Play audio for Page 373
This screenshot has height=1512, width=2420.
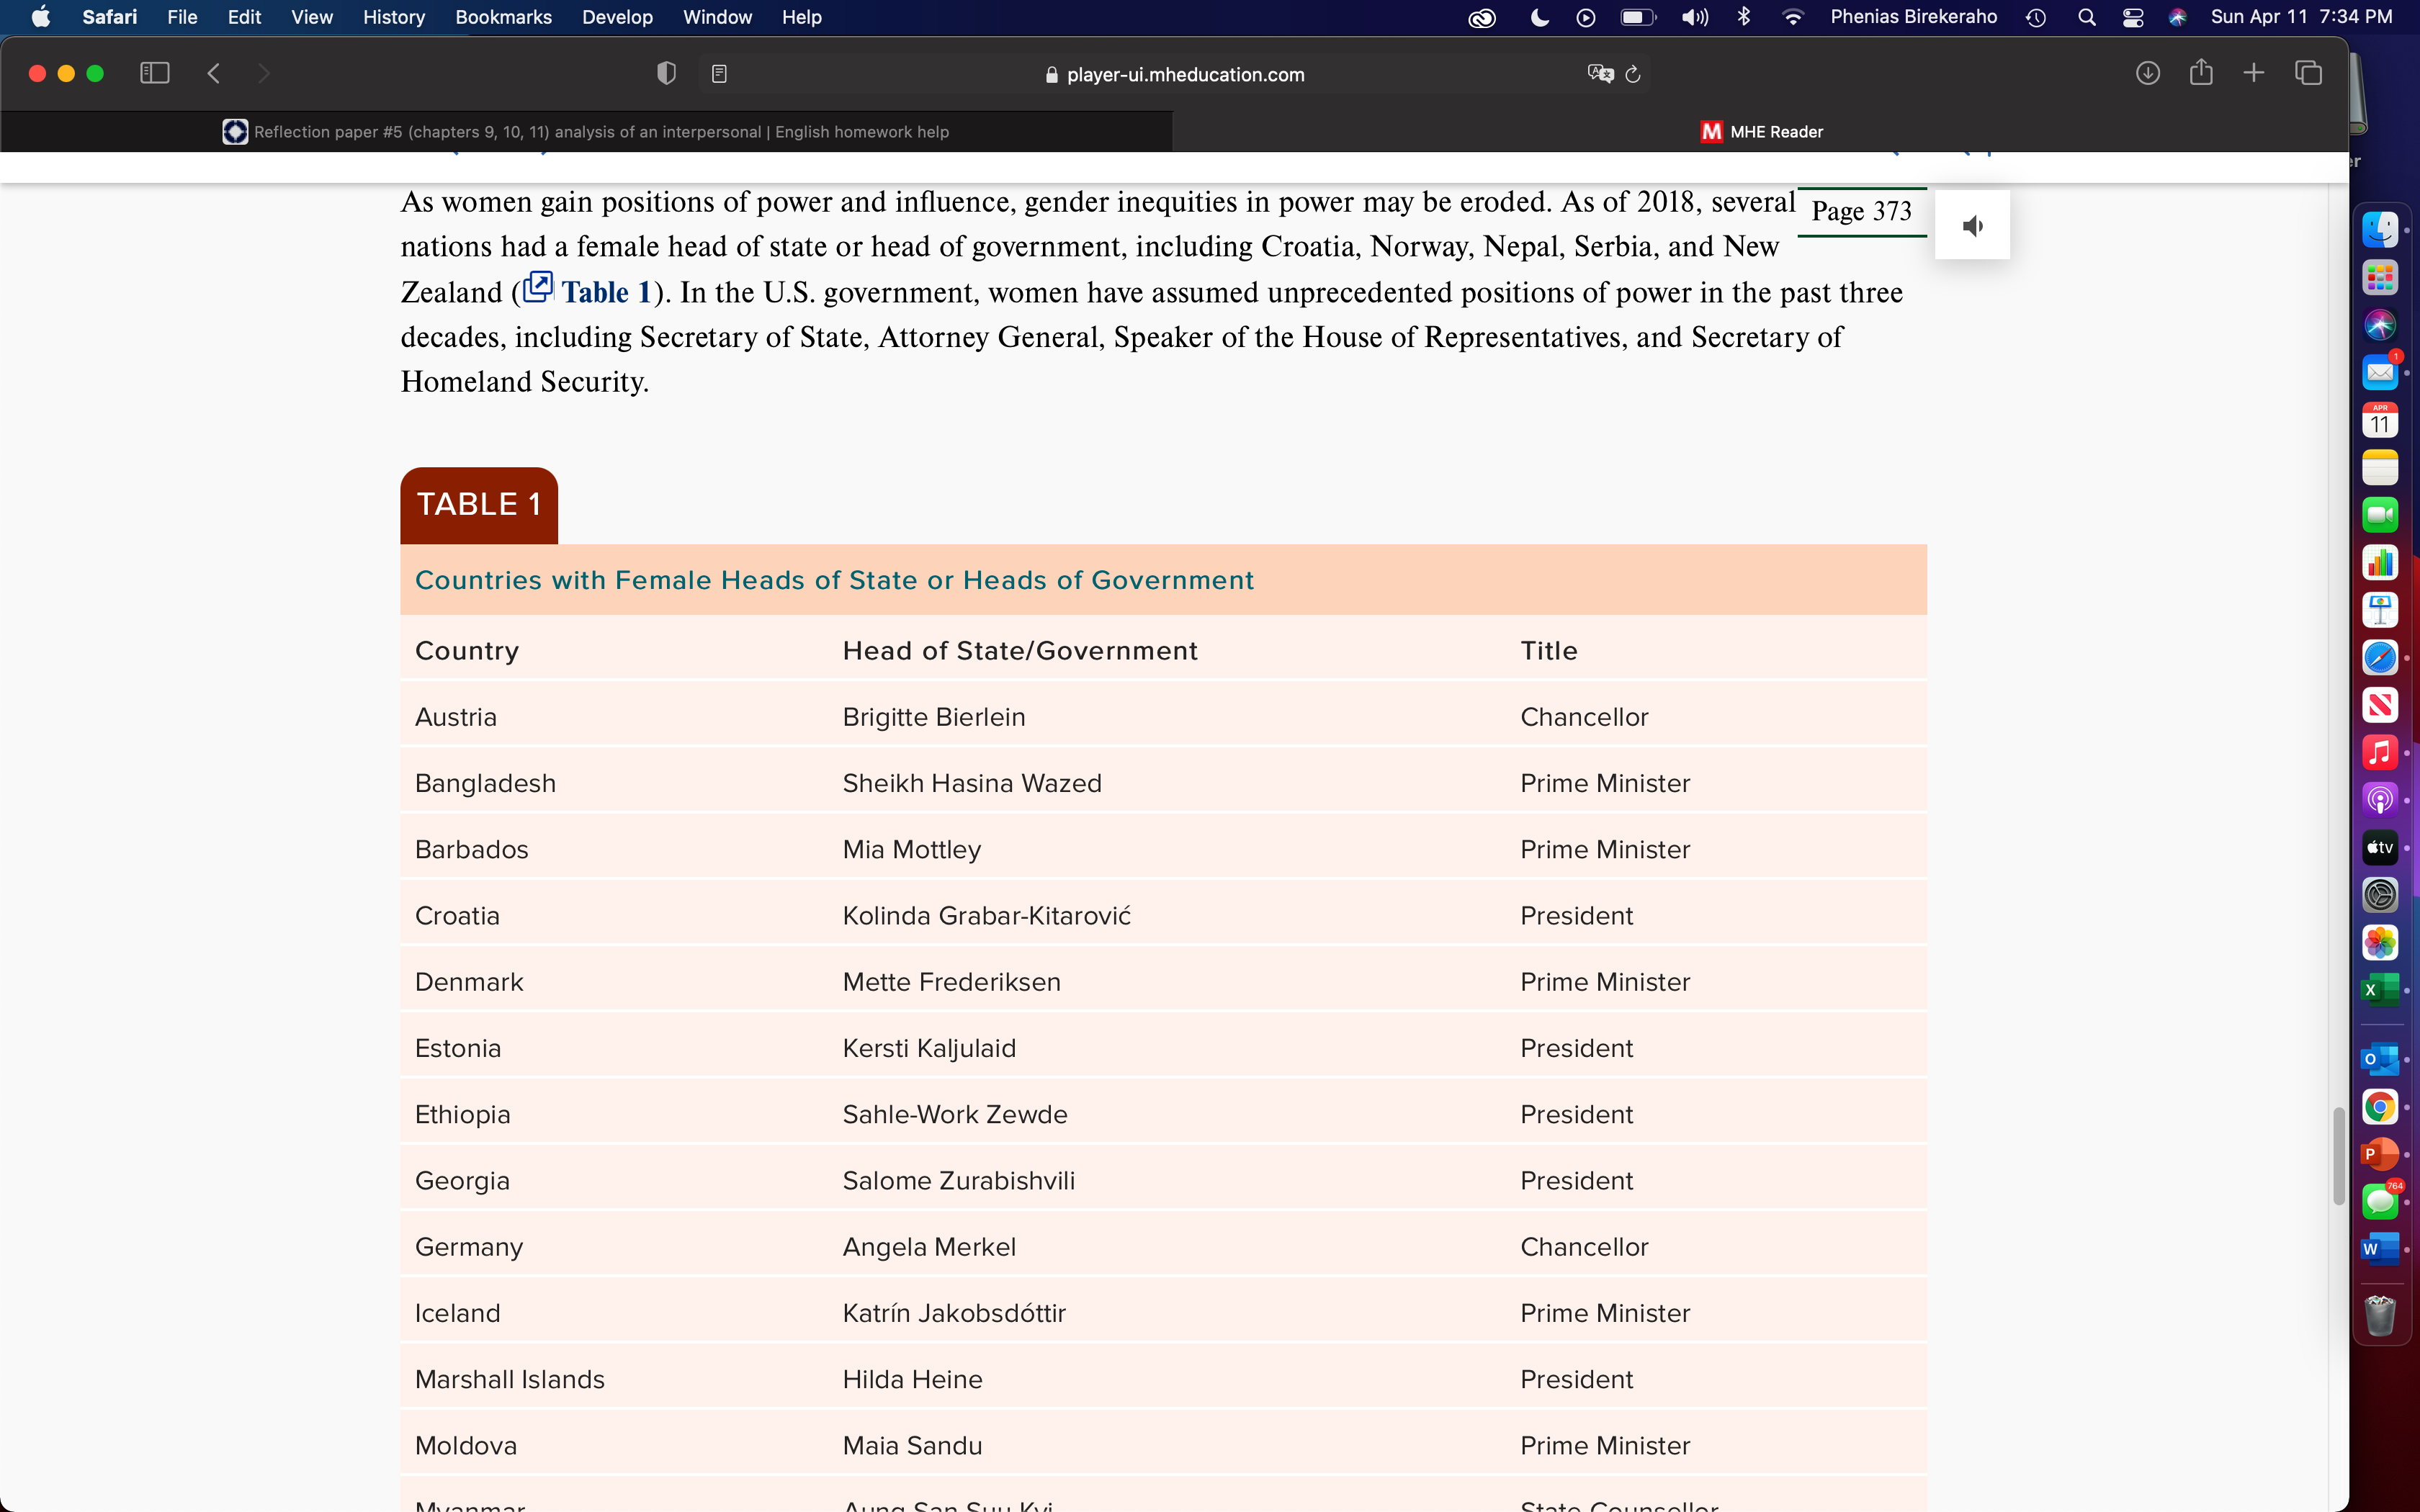coord(1972,225)
